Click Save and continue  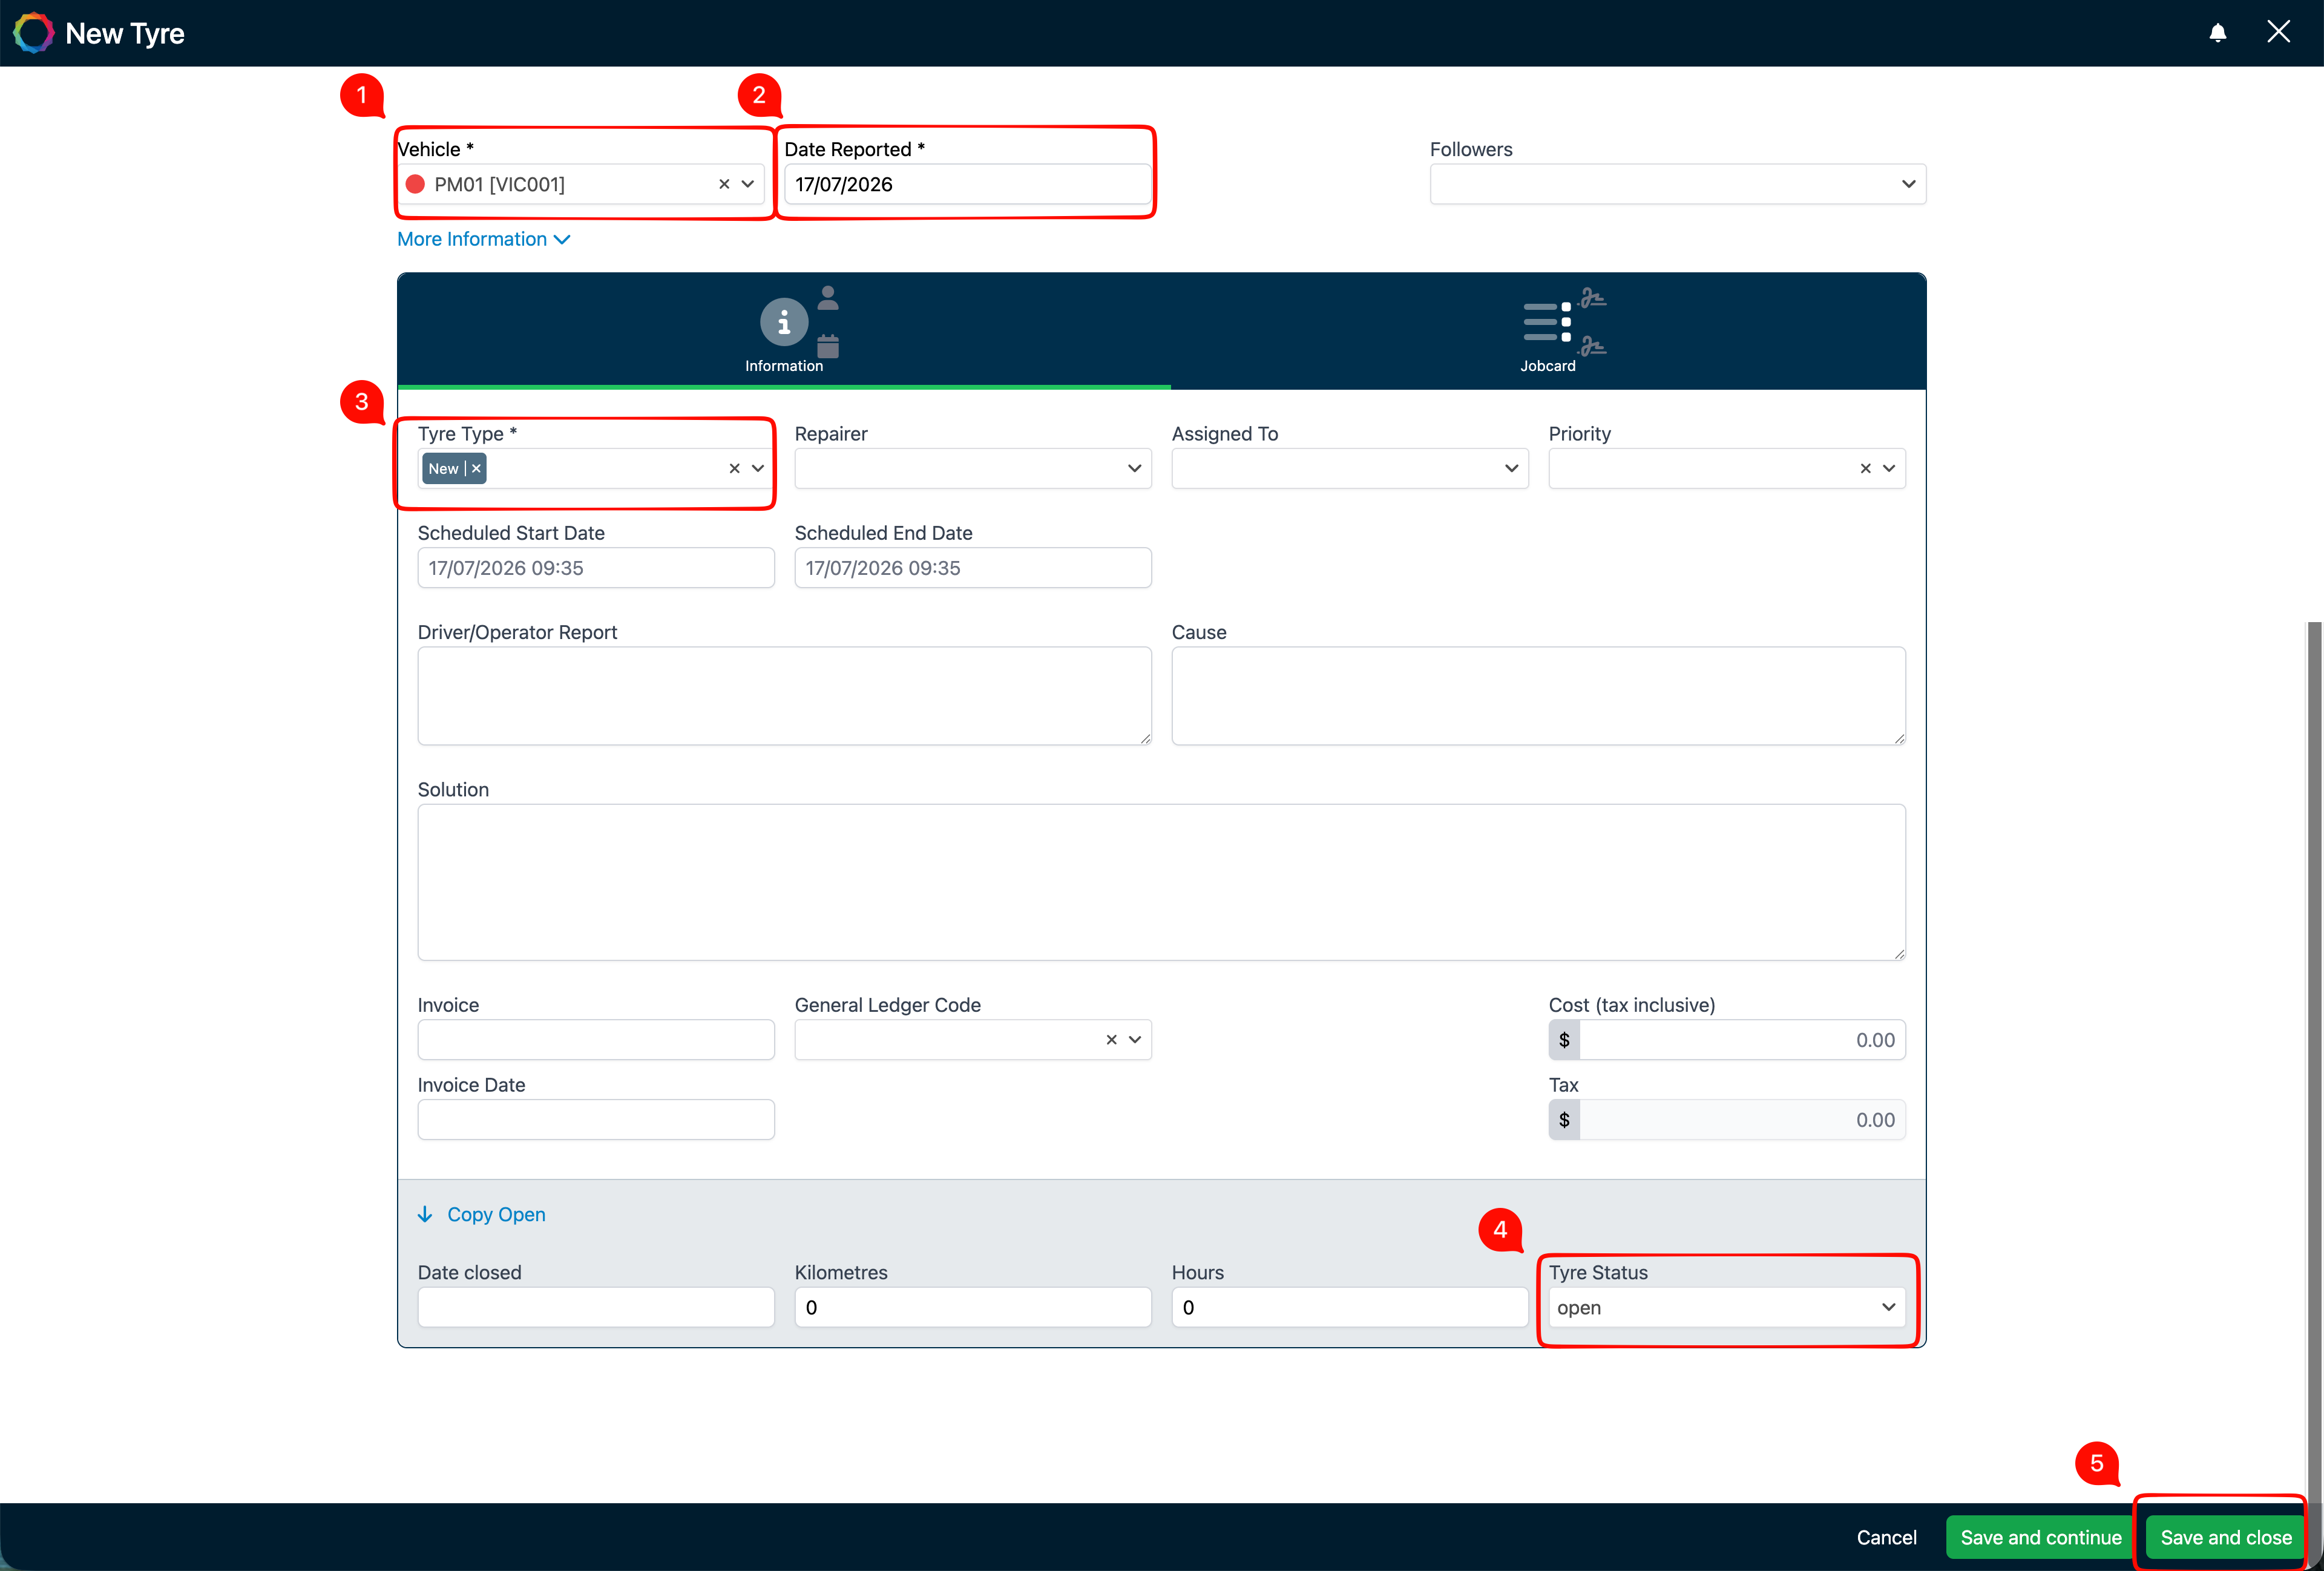[2040, 1537]
